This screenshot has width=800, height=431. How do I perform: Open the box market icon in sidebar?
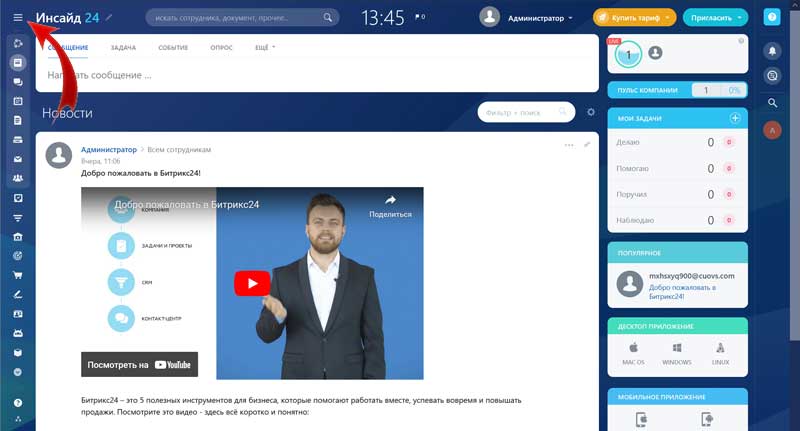click(18, 352)
